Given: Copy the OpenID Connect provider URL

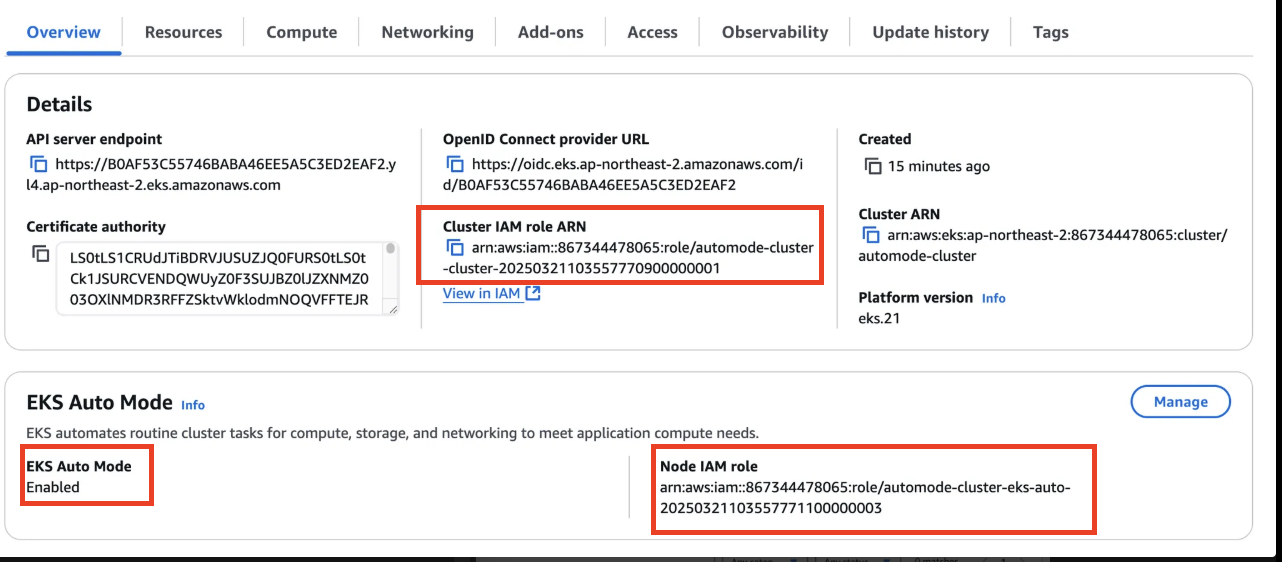Looking at the screenshot, I should [455, 165].
